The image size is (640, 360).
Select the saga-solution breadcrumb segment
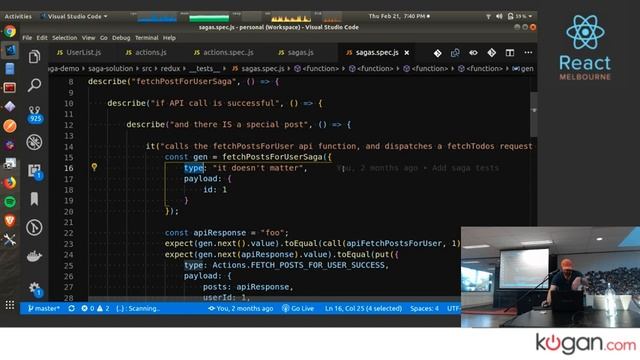click(x=111, y=69)
